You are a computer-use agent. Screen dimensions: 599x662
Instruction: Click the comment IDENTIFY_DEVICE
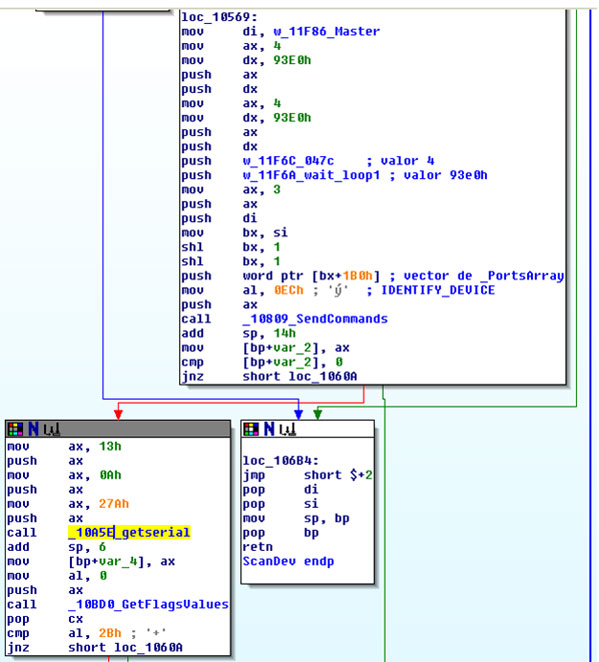click(x=438, y=290)
